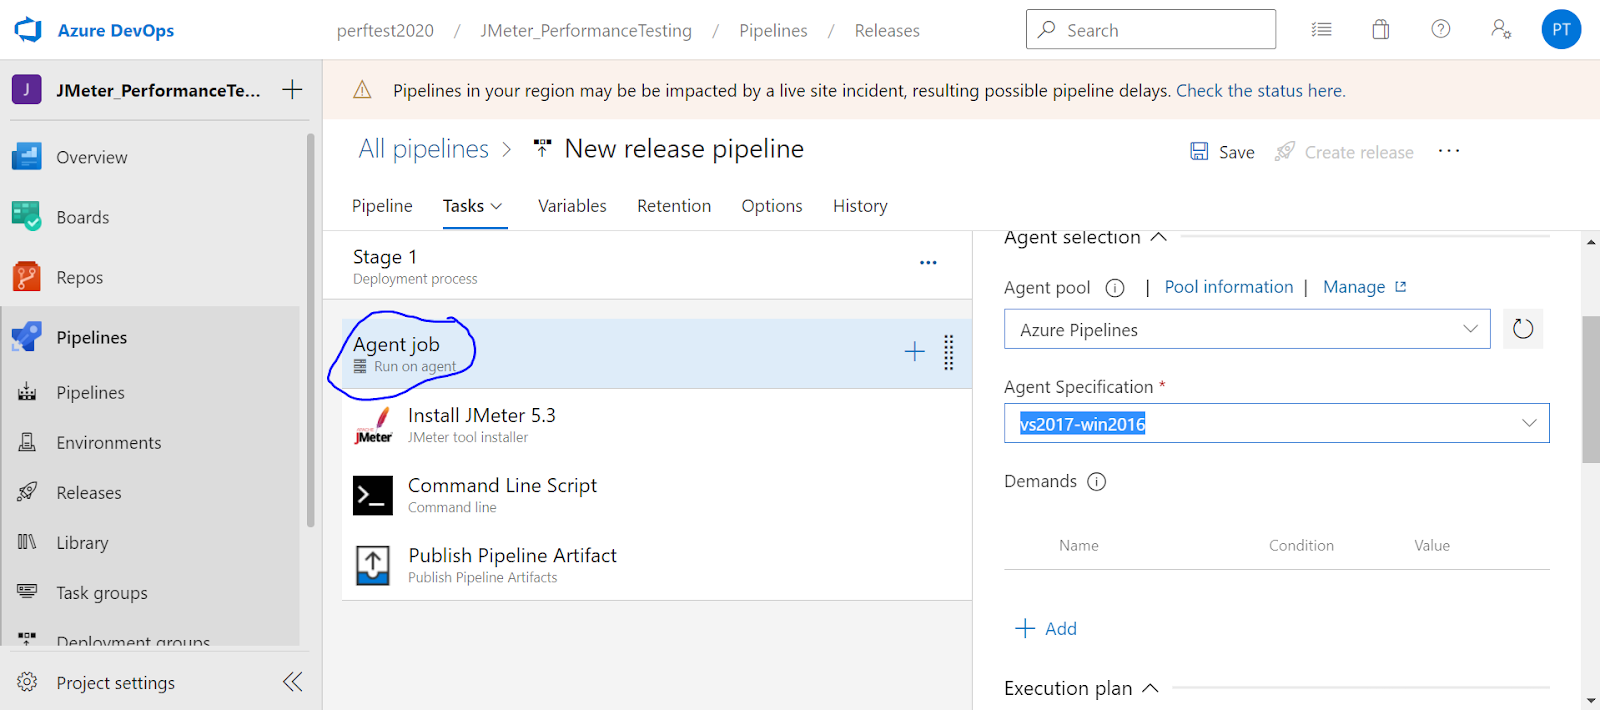Switch to the Retention tab
The image size is (1600, 710).
pyautogui.click(x=674, y=205)
